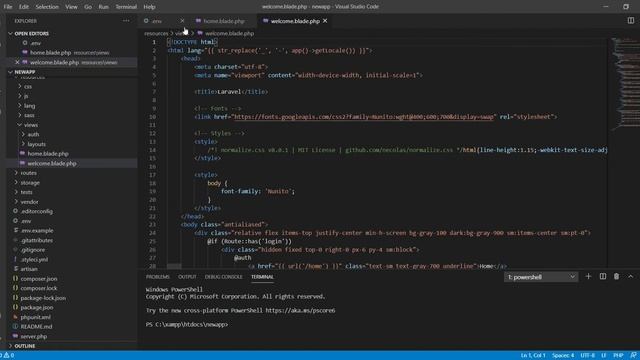Click Ln 1, Col 1 in status bar
Viewport: 640px width, 360px height.
pos(533,356)
